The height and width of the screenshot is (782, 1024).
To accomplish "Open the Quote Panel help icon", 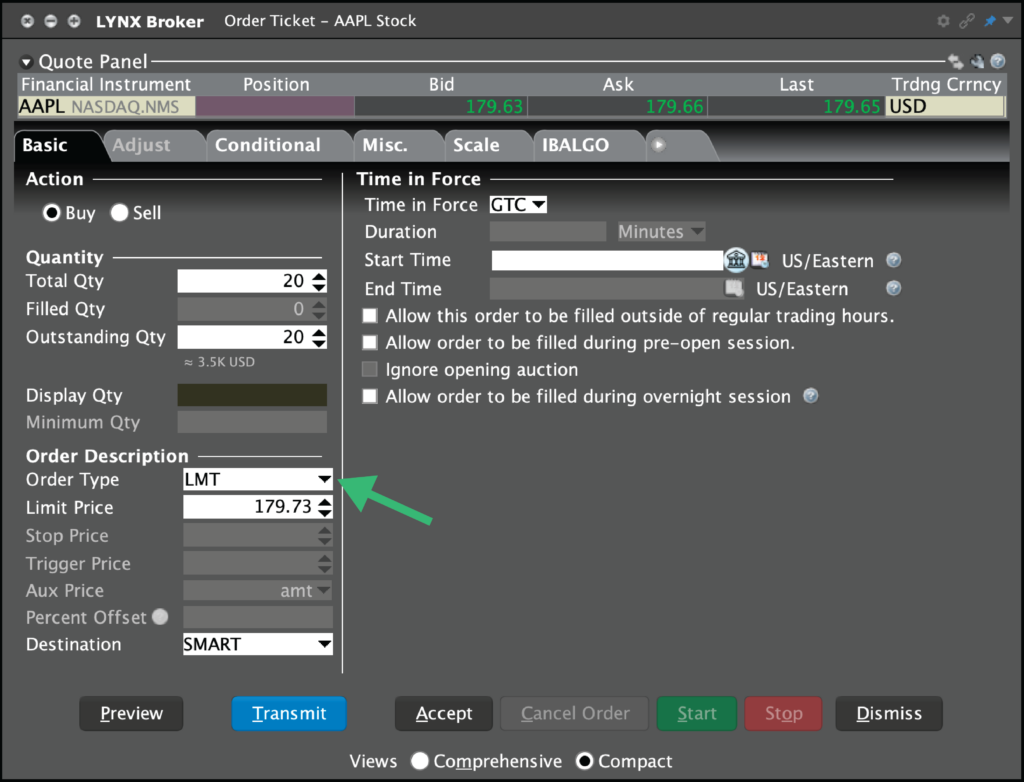I will [998, 61].
